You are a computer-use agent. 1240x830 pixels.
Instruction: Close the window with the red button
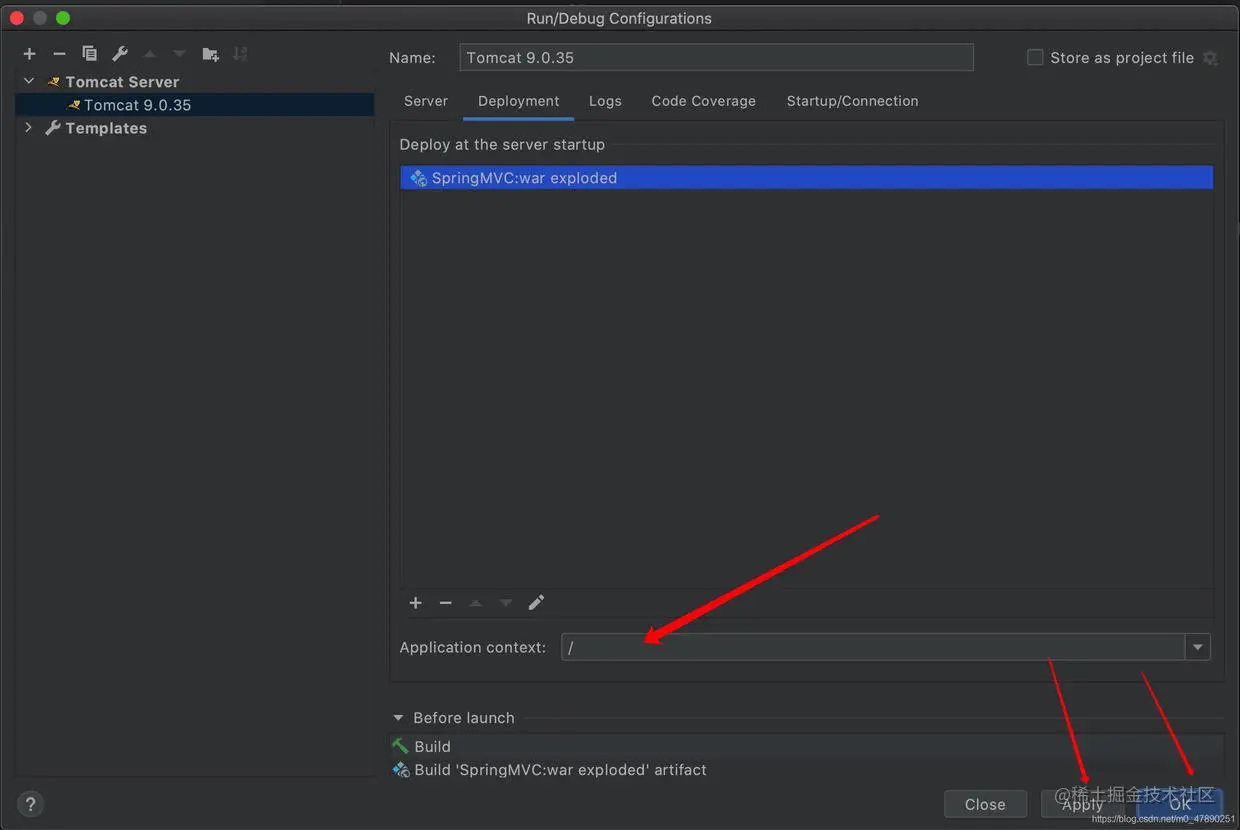16,18
